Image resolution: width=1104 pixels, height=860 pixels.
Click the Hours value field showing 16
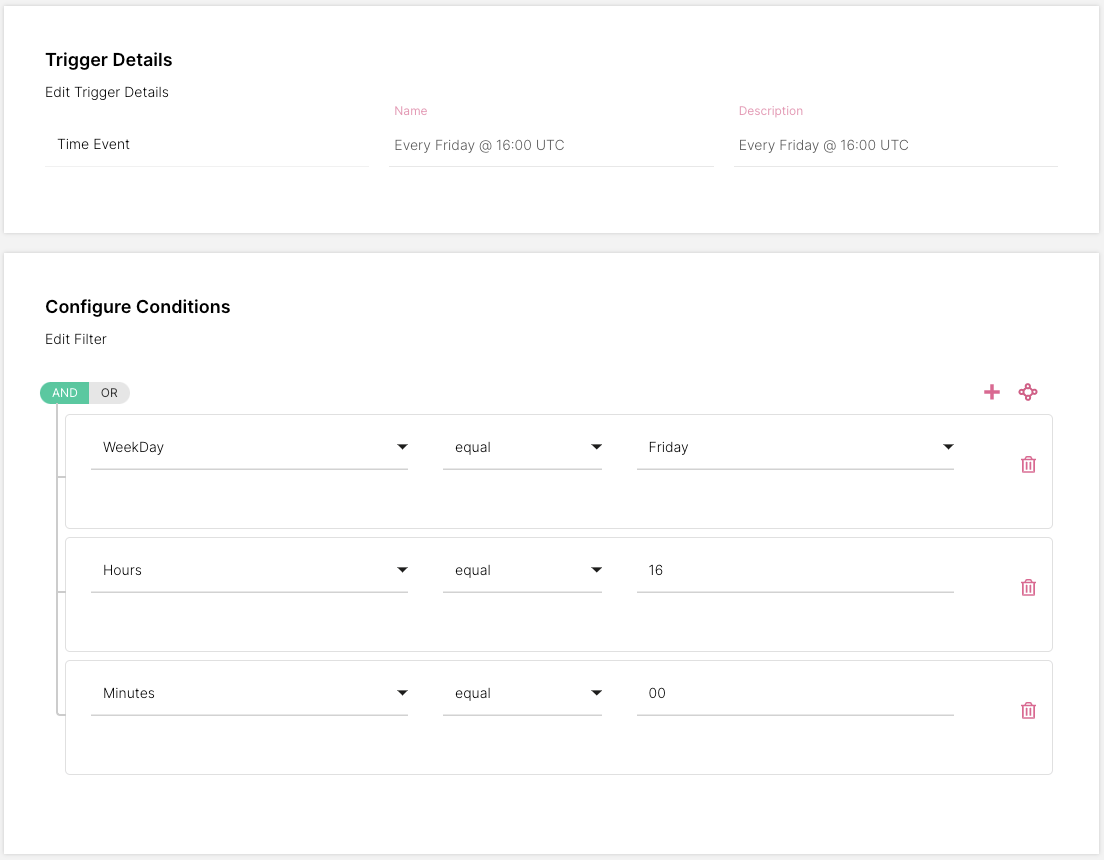click(x=794, y=570)
